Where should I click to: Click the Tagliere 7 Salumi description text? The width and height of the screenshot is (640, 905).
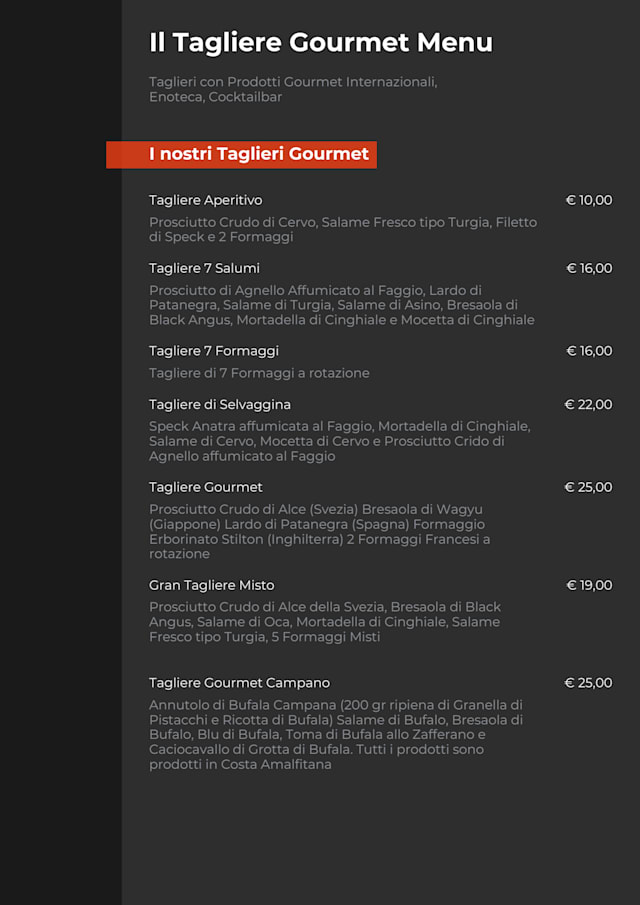341,305
